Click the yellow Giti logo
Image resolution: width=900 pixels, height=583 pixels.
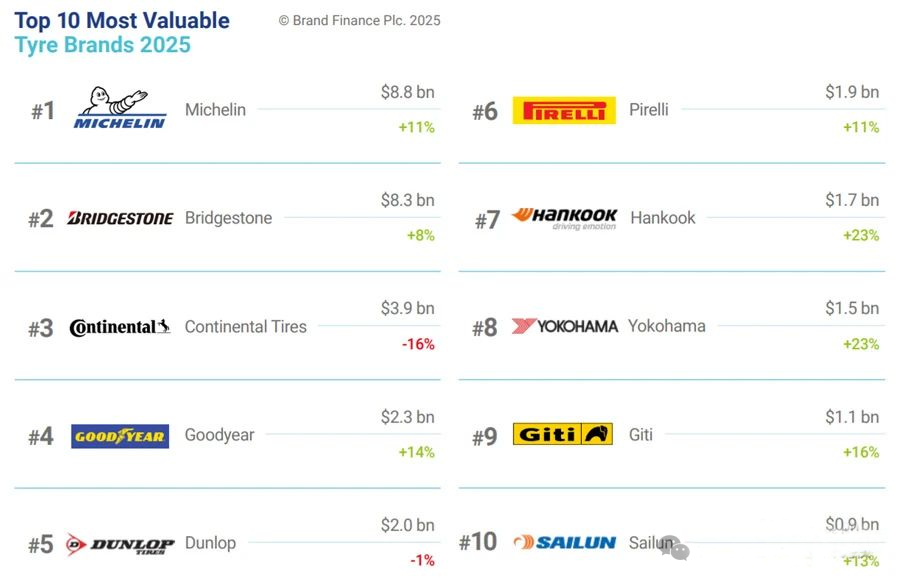pyautogui.click(x=562, y=434)
